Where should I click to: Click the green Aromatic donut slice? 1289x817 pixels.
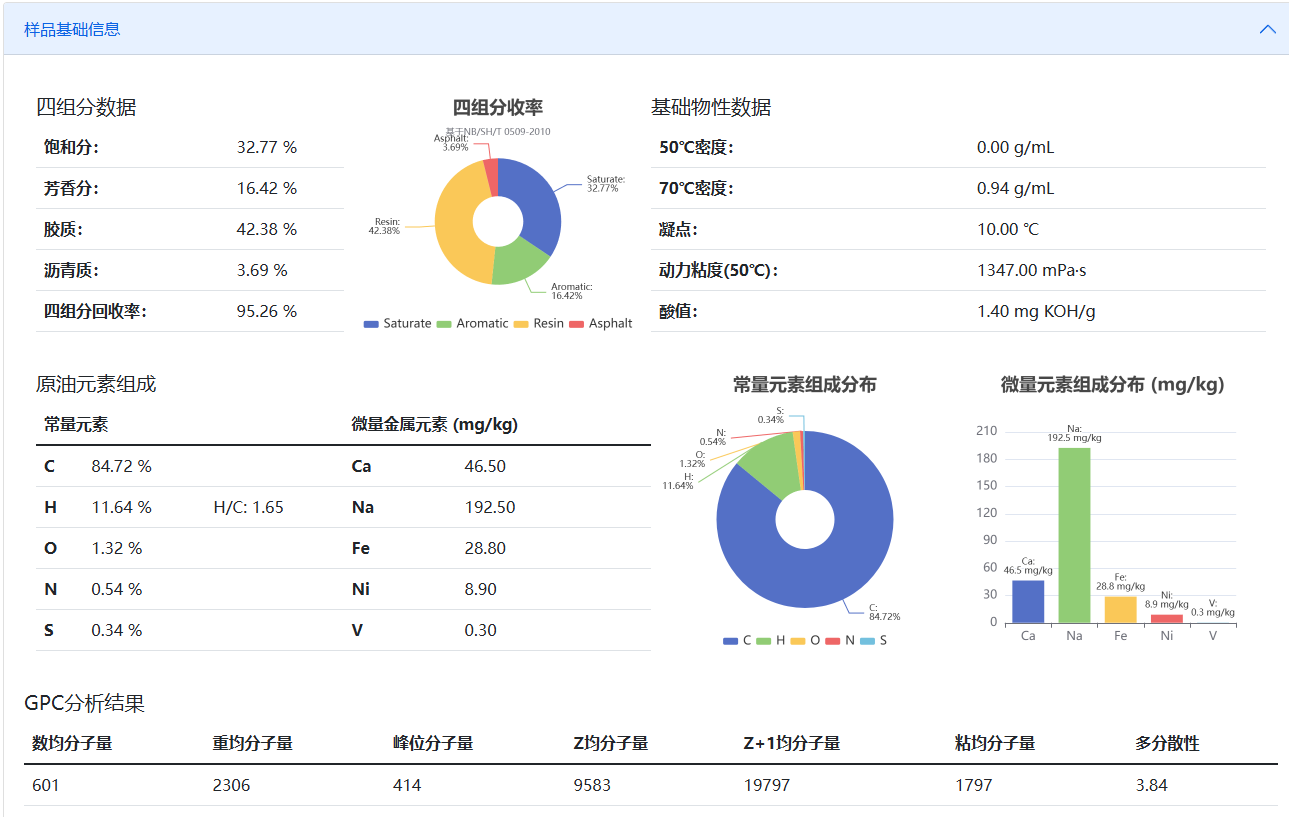coord(520,260)
